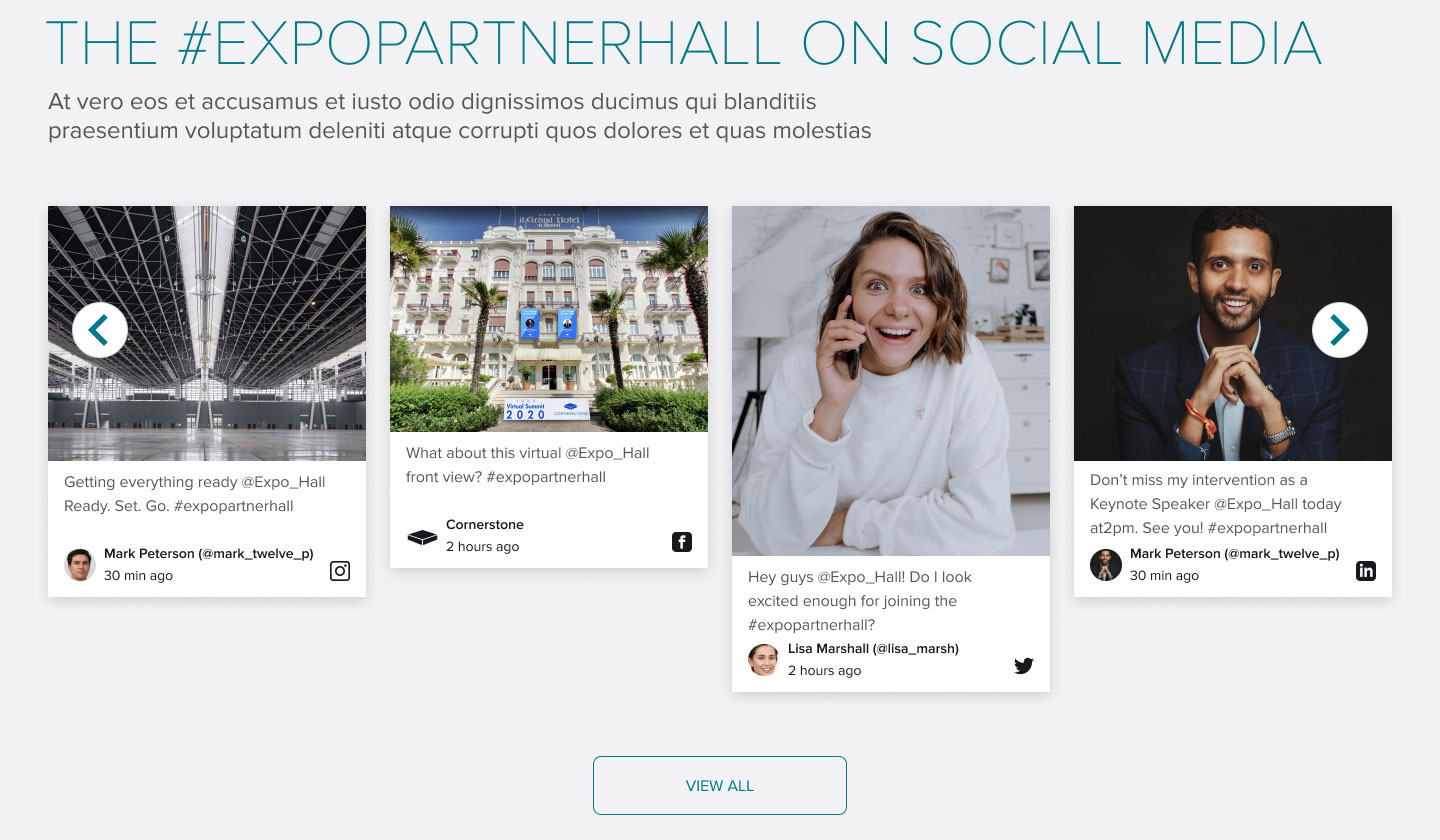Click Mark Peterson's avatar on LinkedIn post
The width and height of the screenshot is (1440, 840).
(1106, 565)
